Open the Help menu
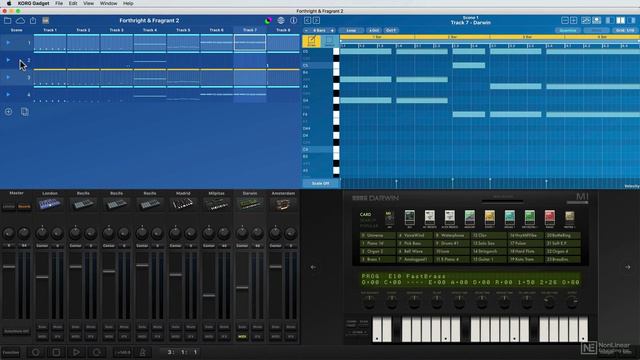Screen dimensions: 640x360 (x=128, y=3)
